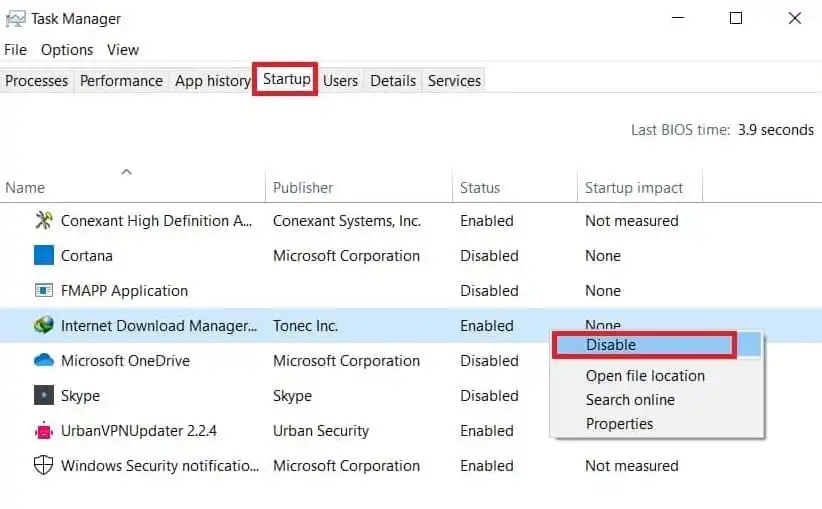Minimize the Task Manager window

(678, 18)
